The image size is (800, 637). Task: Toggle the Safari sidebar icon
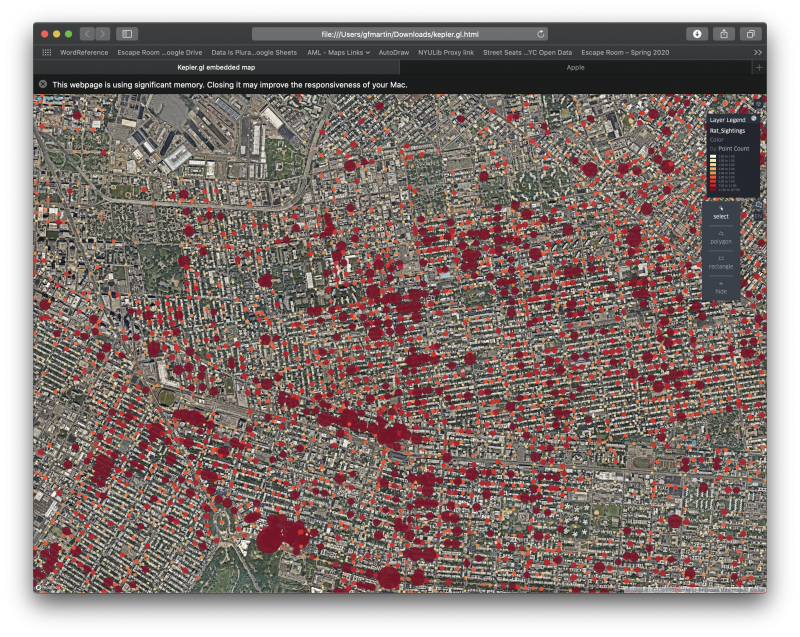[x=128, y=33]
